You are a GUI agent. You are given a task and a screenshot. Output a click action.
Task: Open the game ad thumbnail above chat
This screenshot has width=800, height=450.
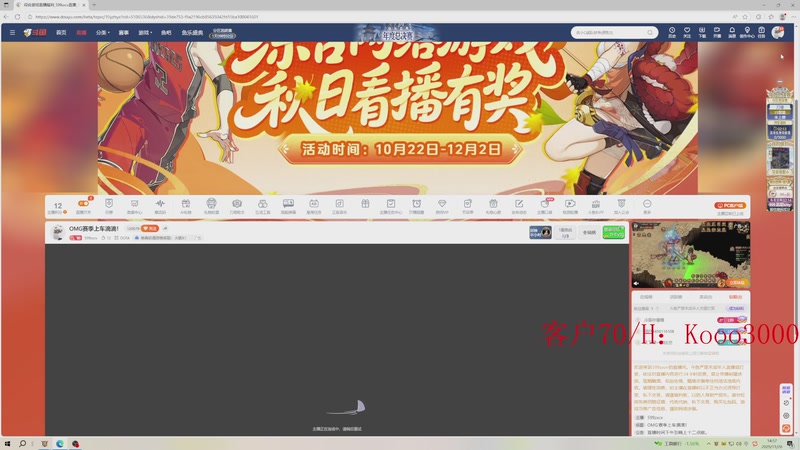[x=691, y=255]
